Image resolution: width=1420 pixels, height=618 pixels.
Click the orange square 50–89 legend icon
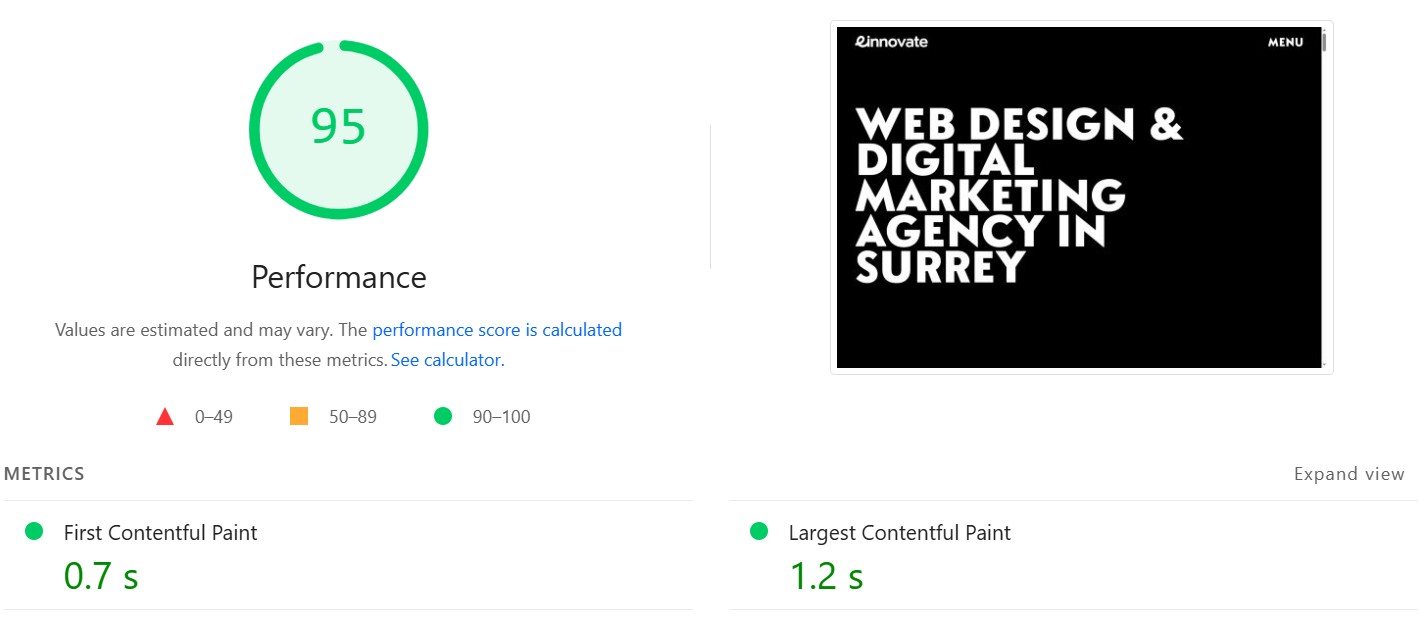tap(299, 416)
